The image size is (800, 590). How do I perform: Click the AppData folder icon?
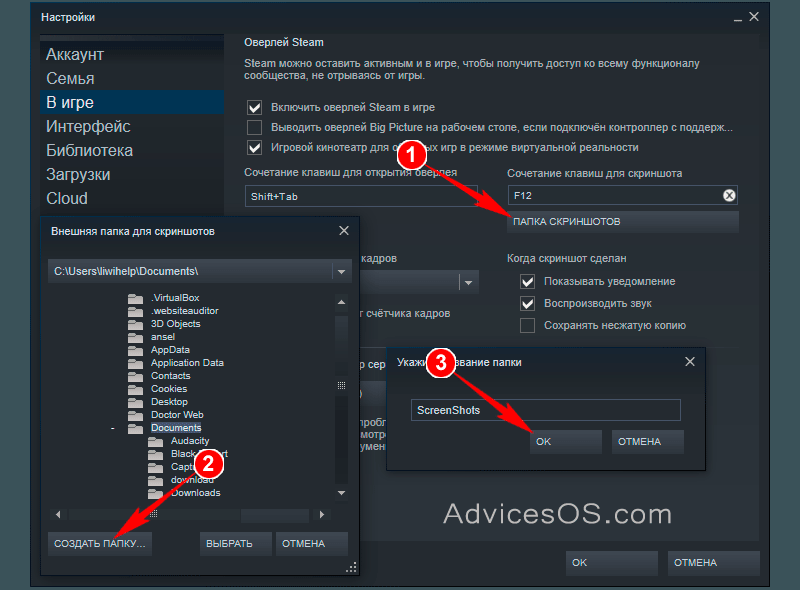tap(135, 350)
